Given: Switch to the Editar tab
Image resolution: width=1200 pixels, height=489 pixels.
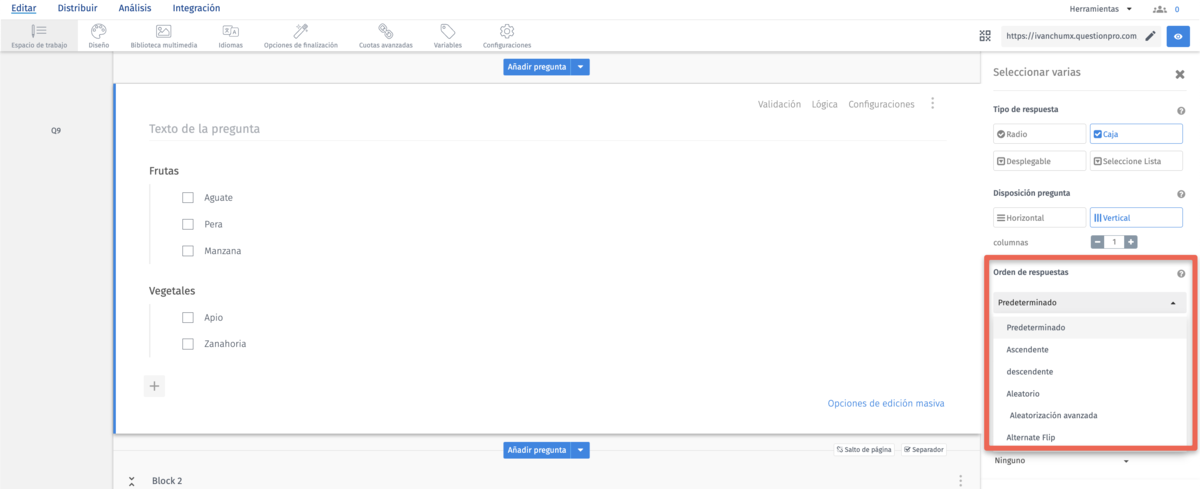Looking at the screenshot, I should click(x=24, y=8).
